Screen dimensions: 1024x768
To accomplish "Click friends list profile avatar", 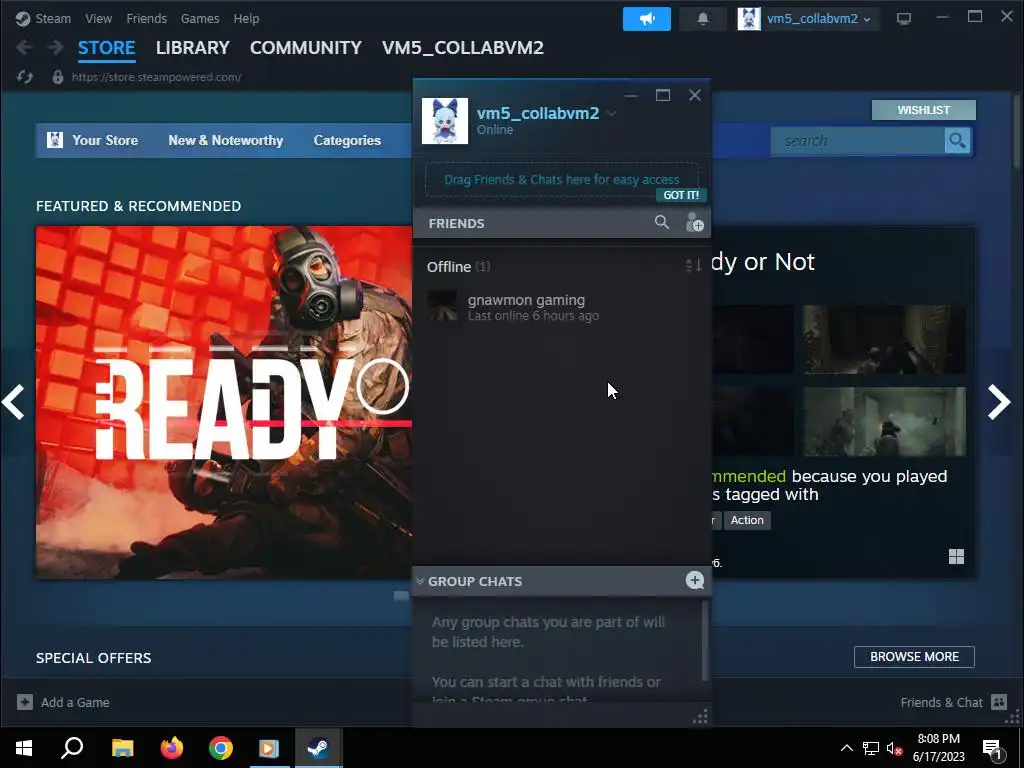I will tap(445, 121).
